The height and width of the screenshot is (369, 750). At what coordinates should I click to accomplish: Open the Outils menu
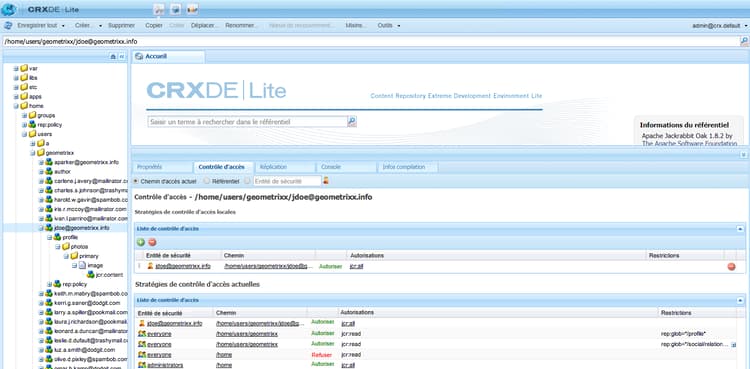(x=389, y=25)
